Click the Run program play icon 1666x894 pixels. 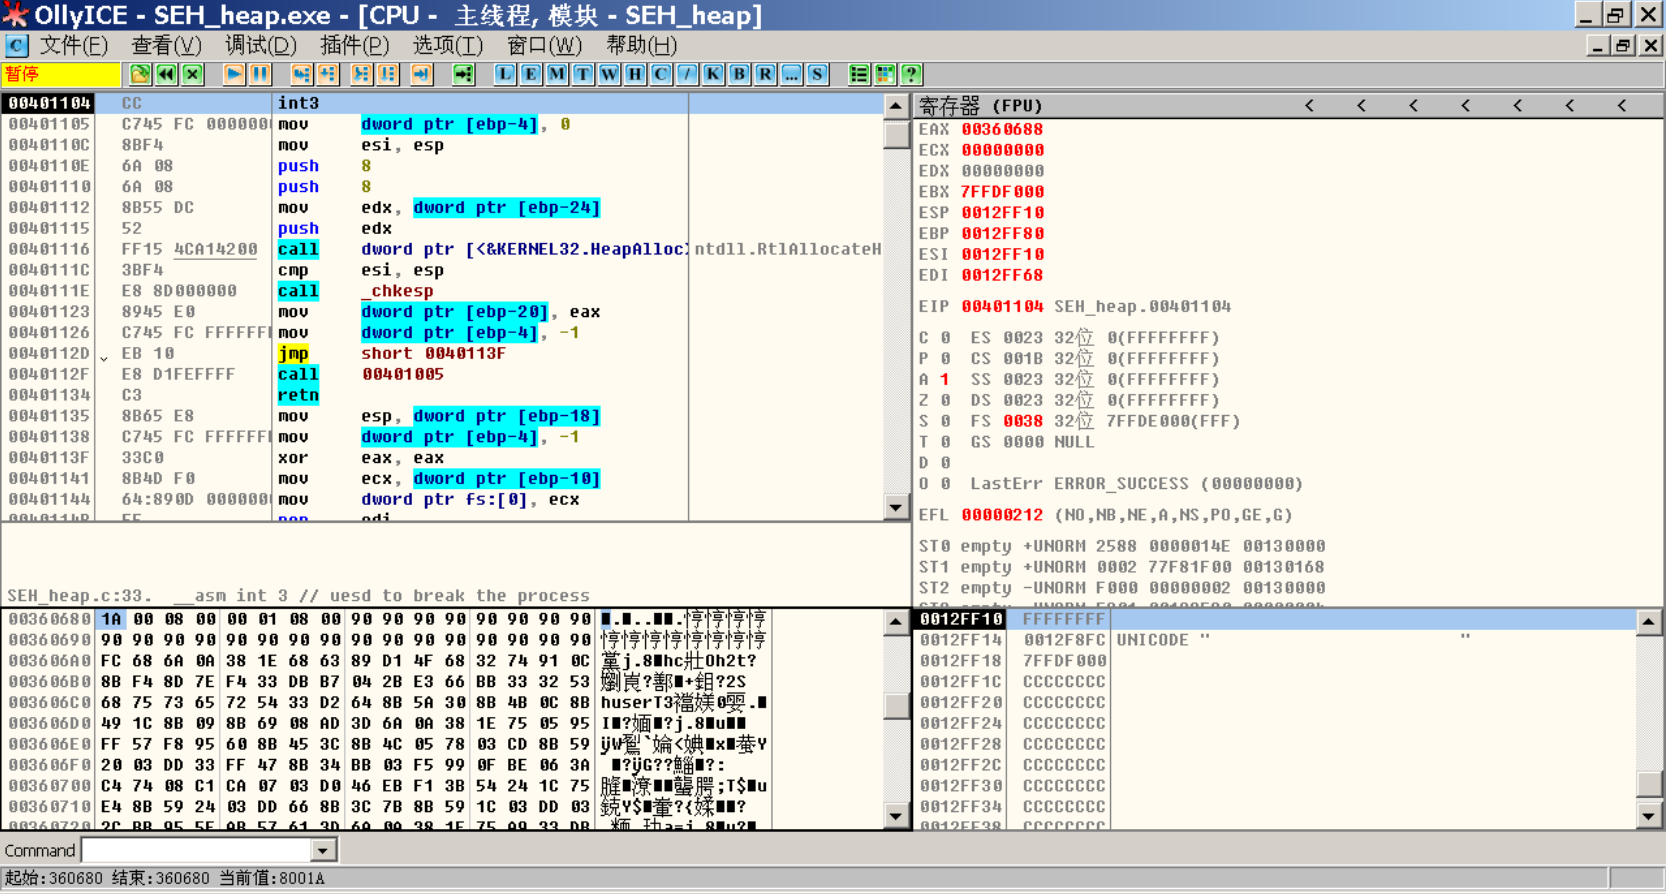tap(234, 74)
